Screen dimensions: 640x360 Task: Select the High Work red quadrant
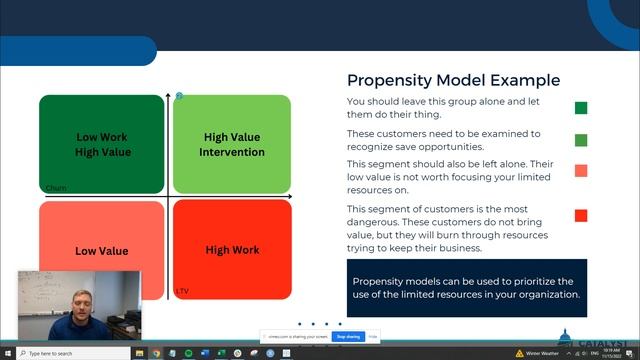[232, 249]
